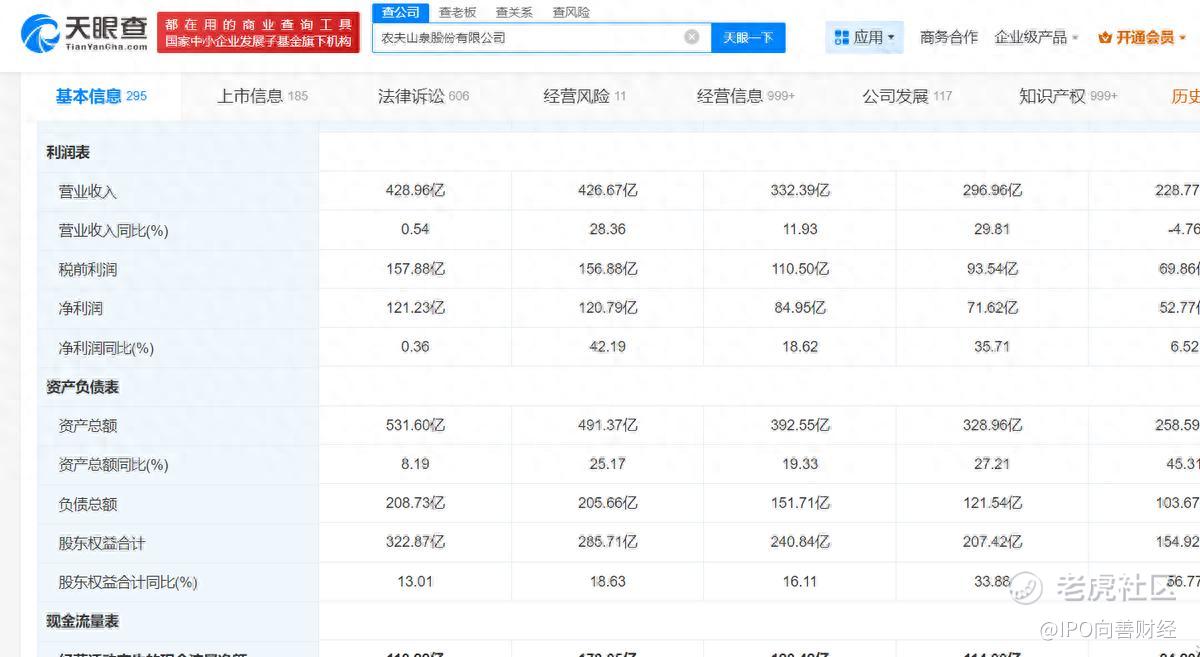Click the total assets value 328.96亿
This screenshot has height=657, width=1200.
992,425
